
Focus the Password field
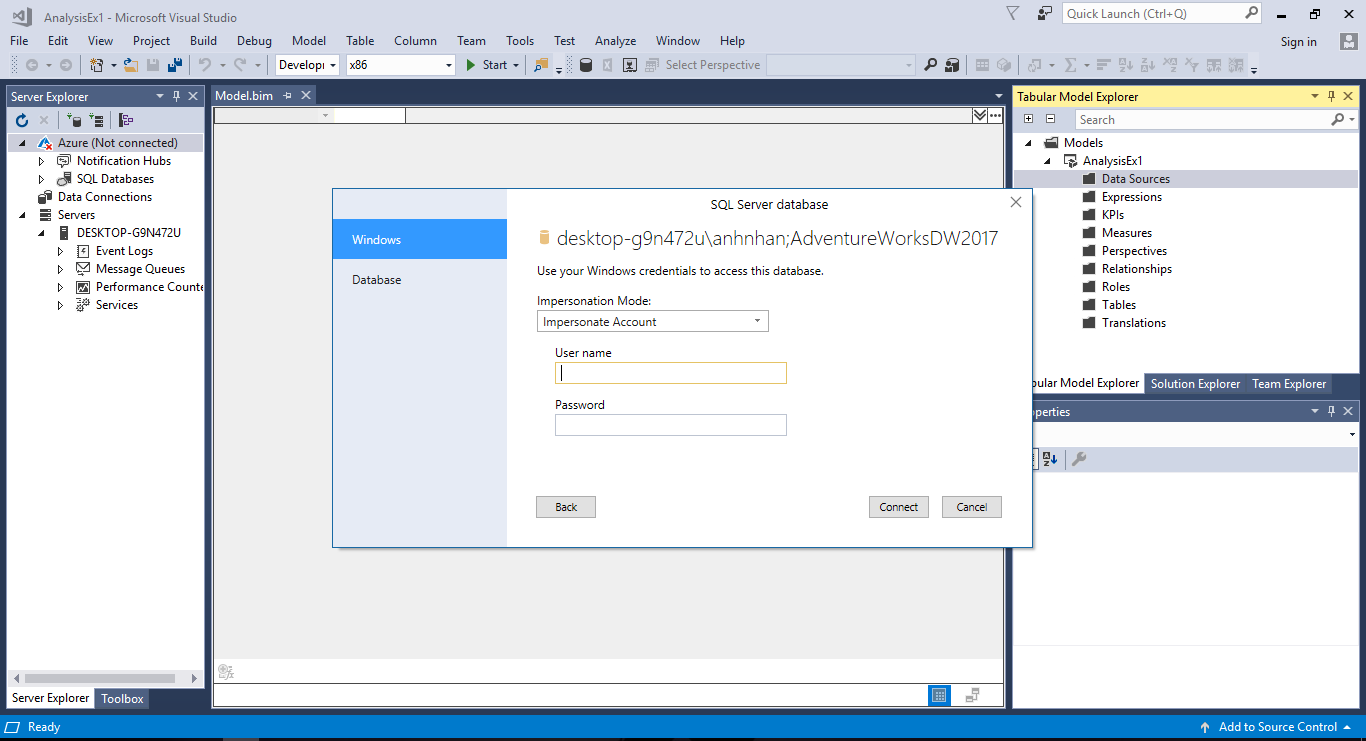point(671,425)
